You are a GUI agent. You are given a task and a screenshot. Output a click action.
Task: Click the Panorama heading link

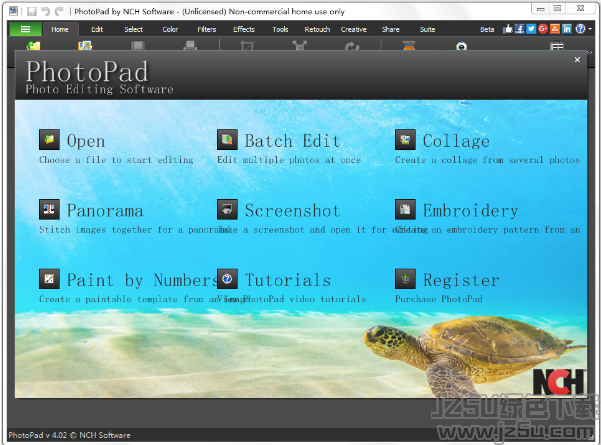(105, 211)
